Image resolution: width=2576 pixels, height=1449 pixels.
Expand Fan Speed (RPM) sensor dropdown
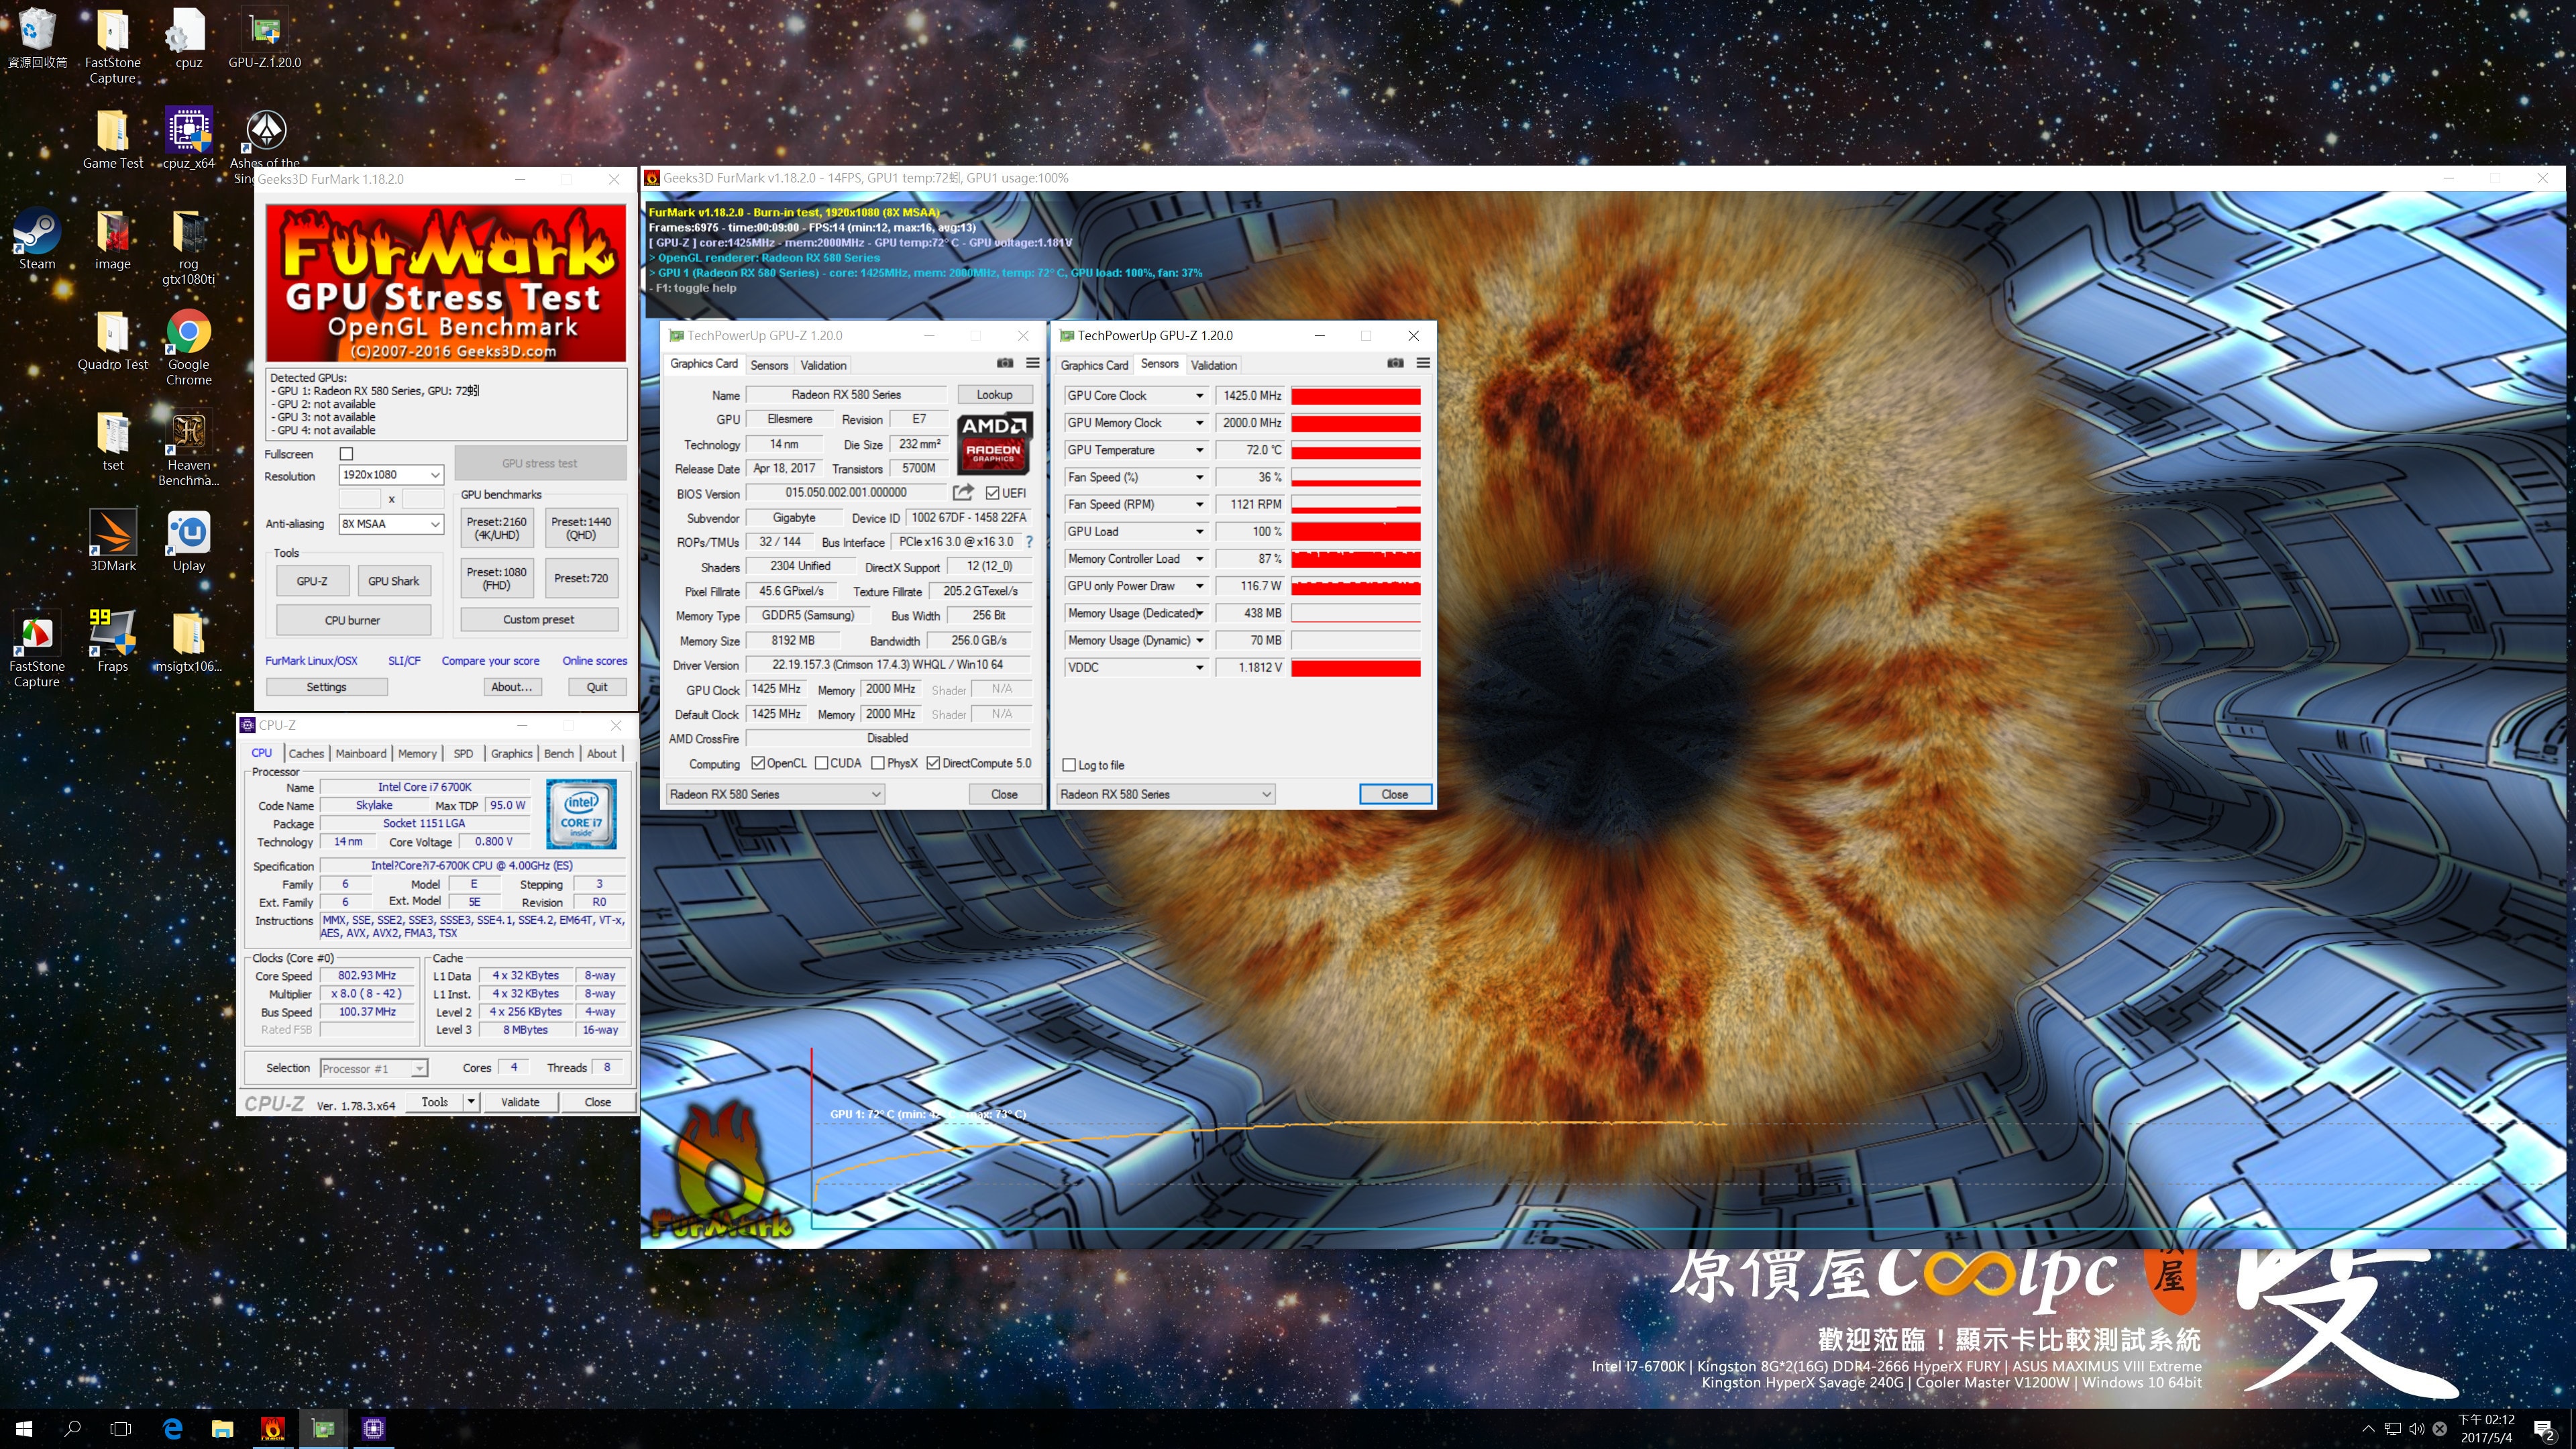1199,505
